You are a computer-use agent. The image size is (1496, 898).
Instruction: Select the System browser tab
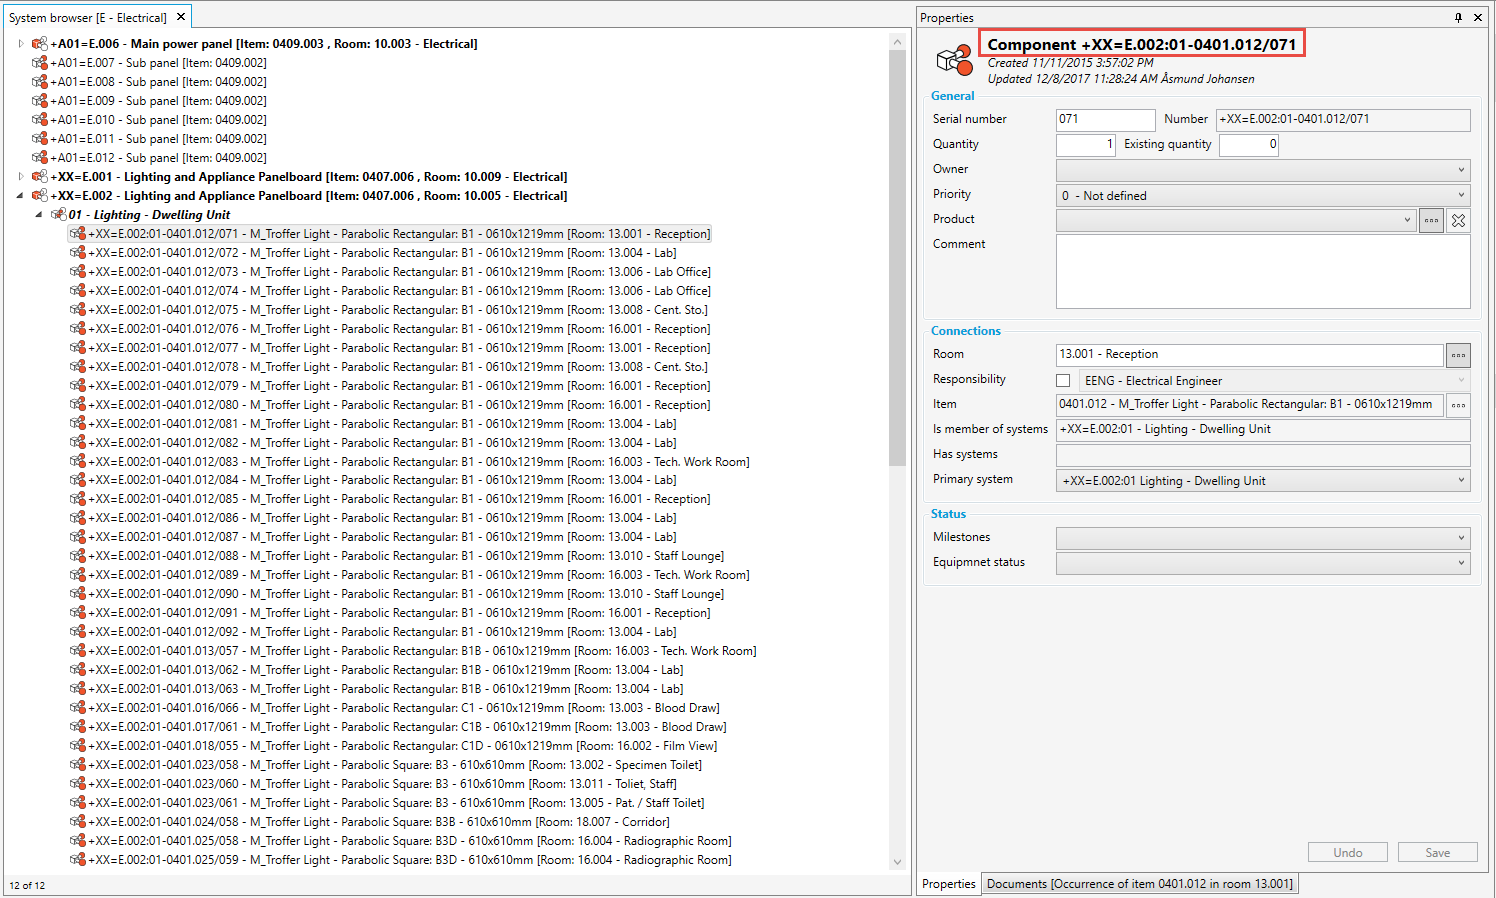pyautogui.click(x=88, y=17)
